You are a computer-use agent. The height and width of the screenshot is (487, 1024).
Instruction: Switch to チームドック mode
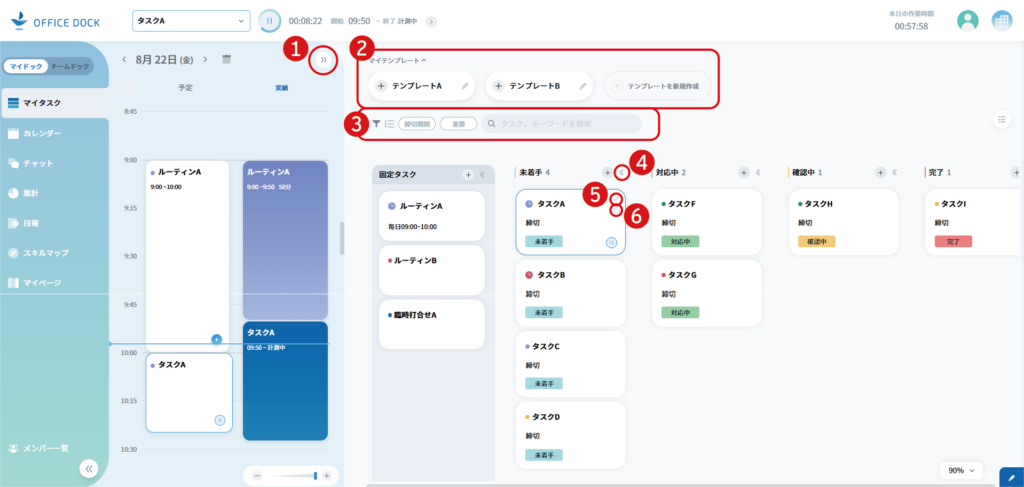(70, 66)
